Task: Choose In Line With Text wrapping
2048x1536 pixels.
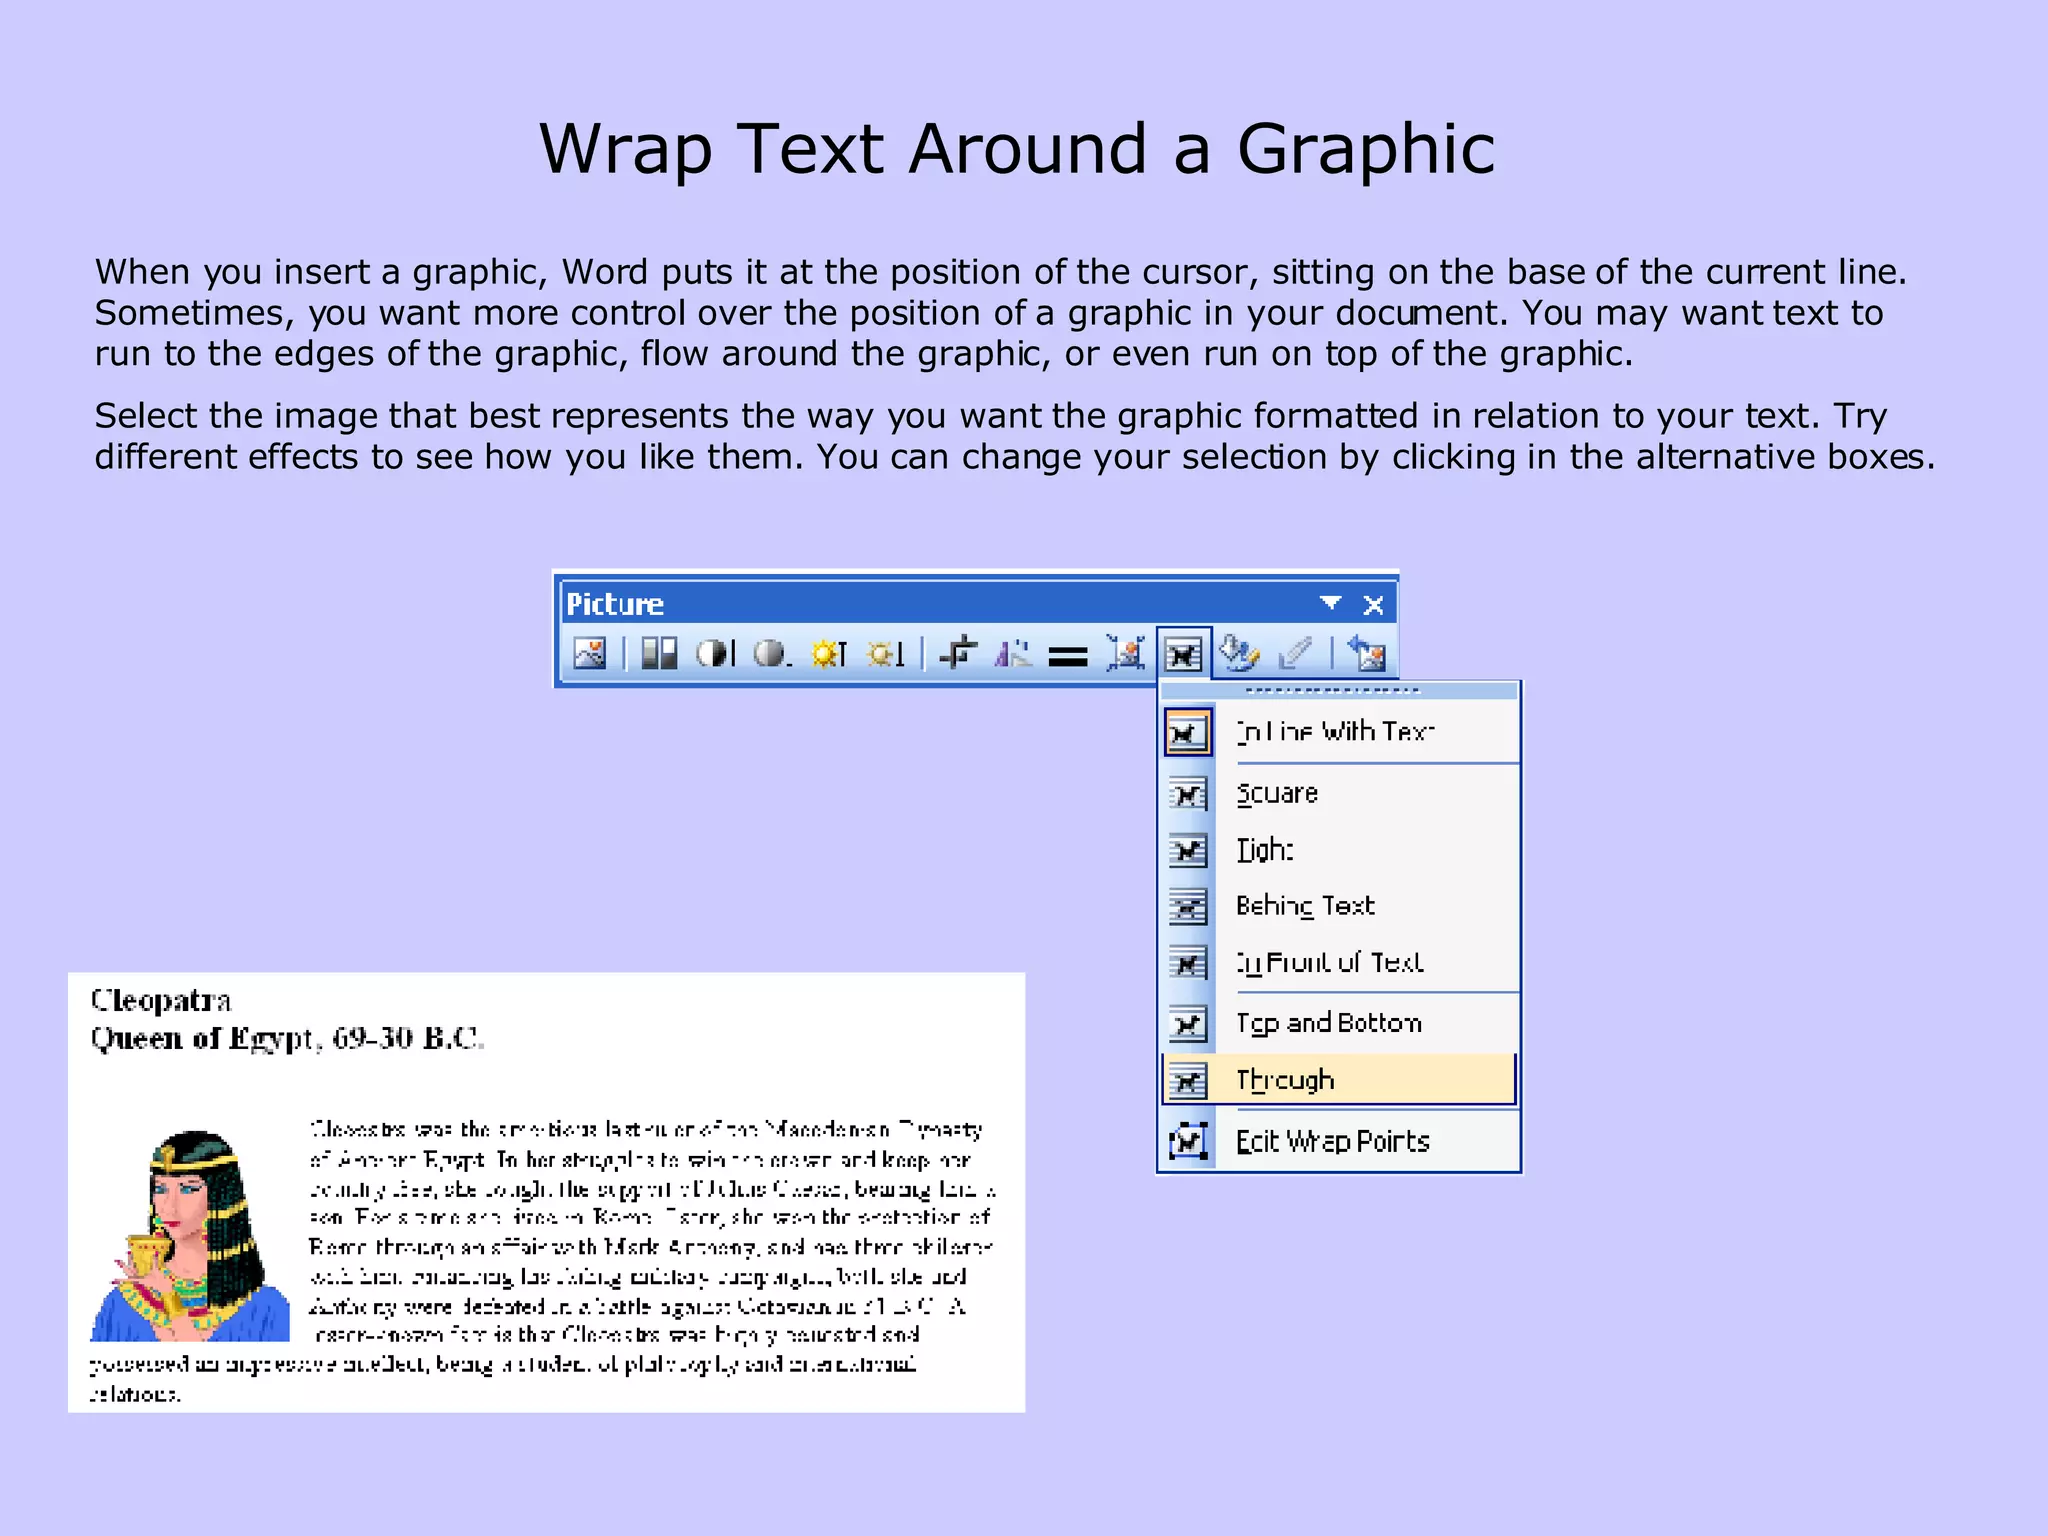Action: [1340, 732]
